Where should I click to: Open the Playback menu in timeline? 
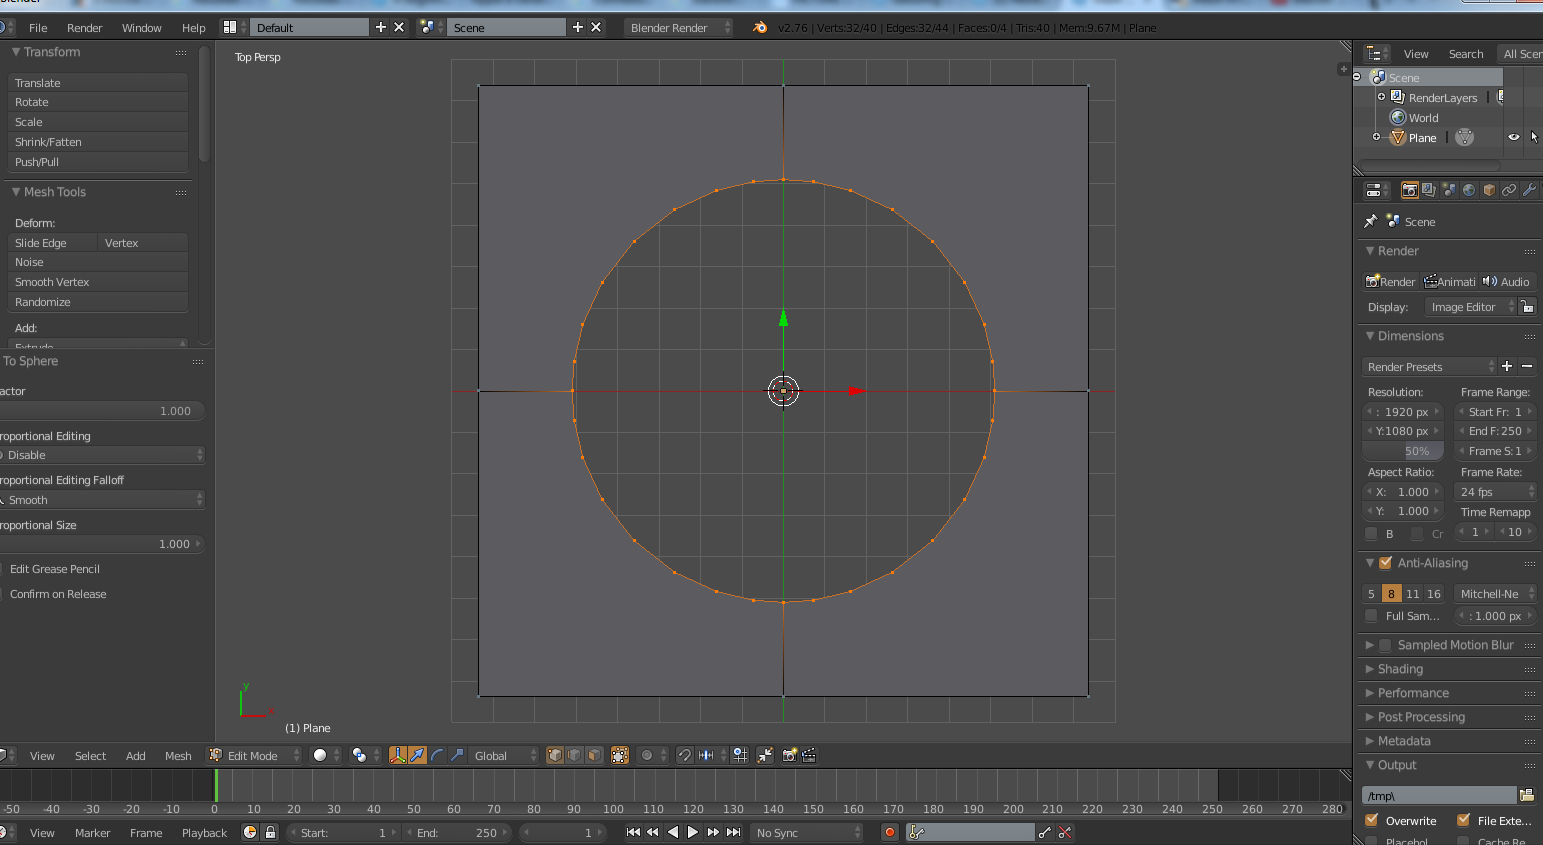tap(204, 832)
